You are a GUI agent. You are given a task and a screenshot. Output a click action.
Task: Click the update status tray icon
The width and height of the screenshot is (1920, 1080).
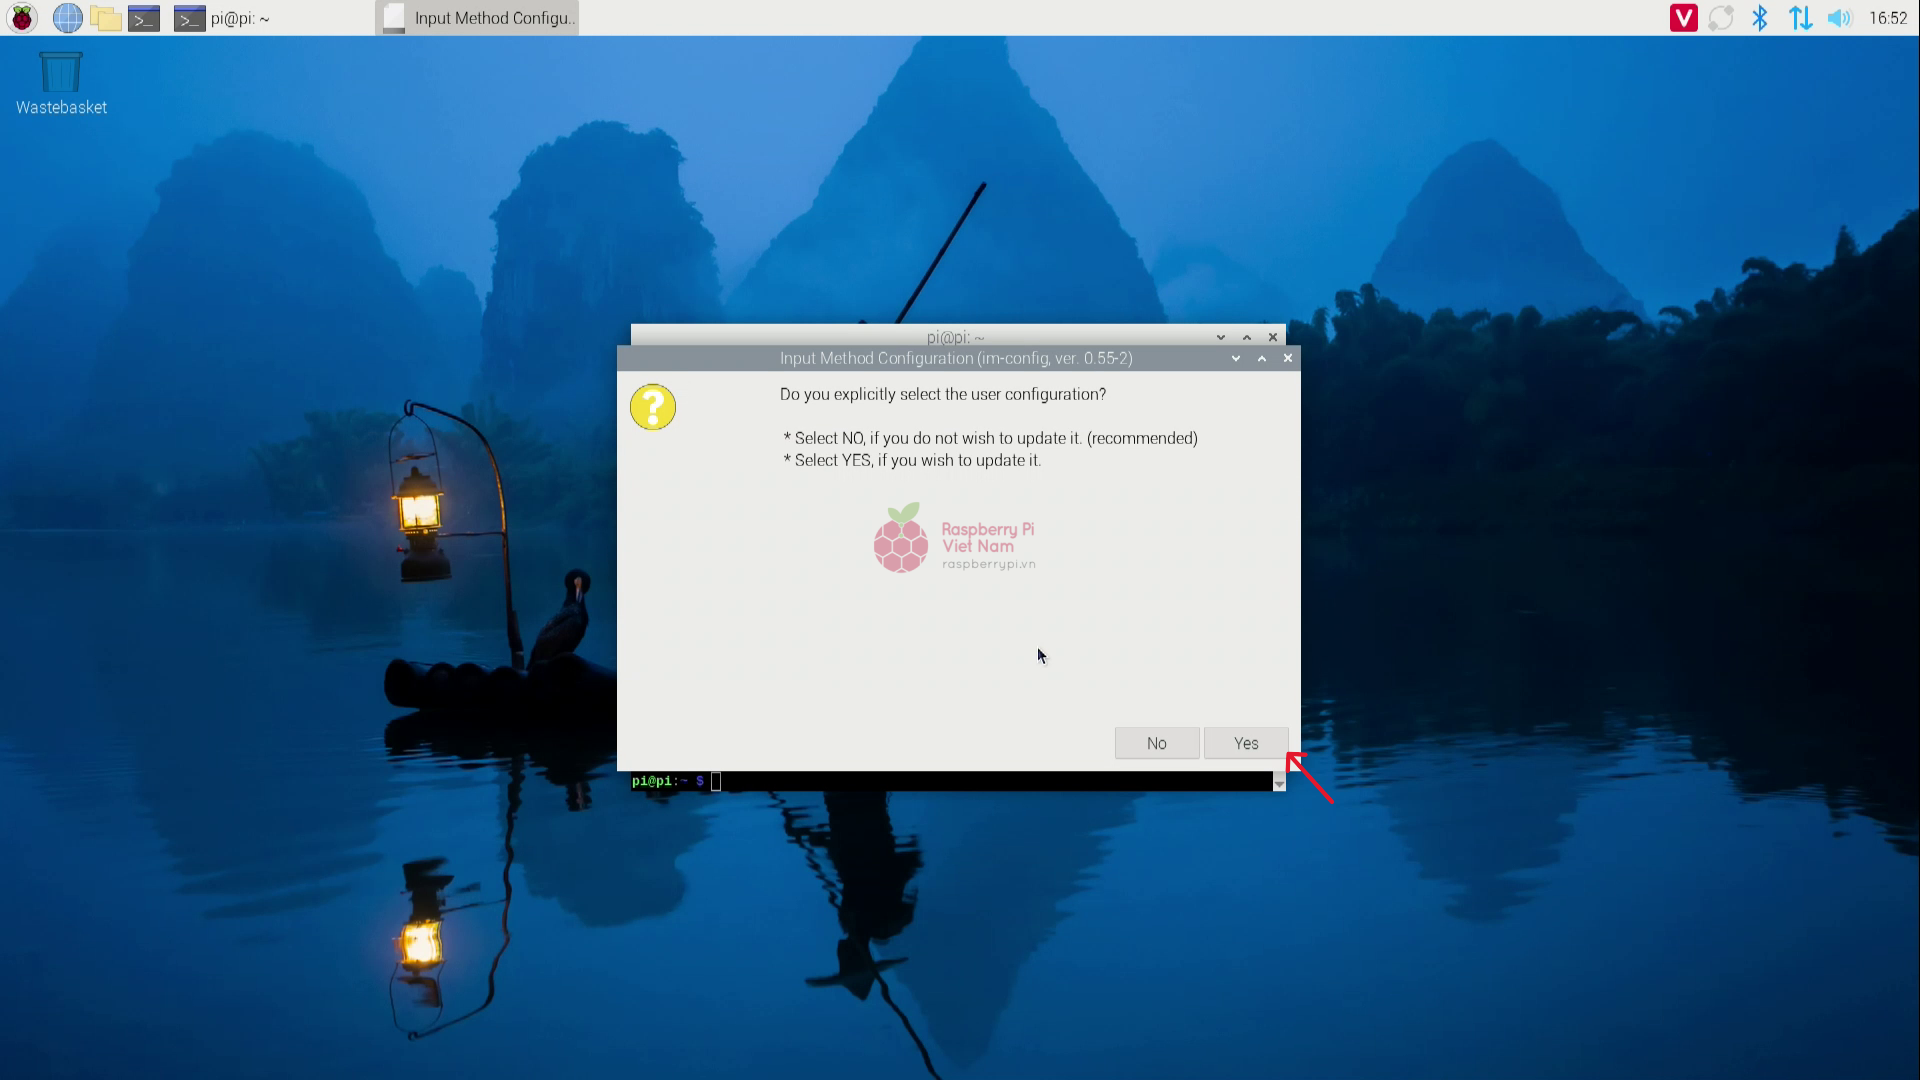pyautogui.click(x=1721, y=18)
